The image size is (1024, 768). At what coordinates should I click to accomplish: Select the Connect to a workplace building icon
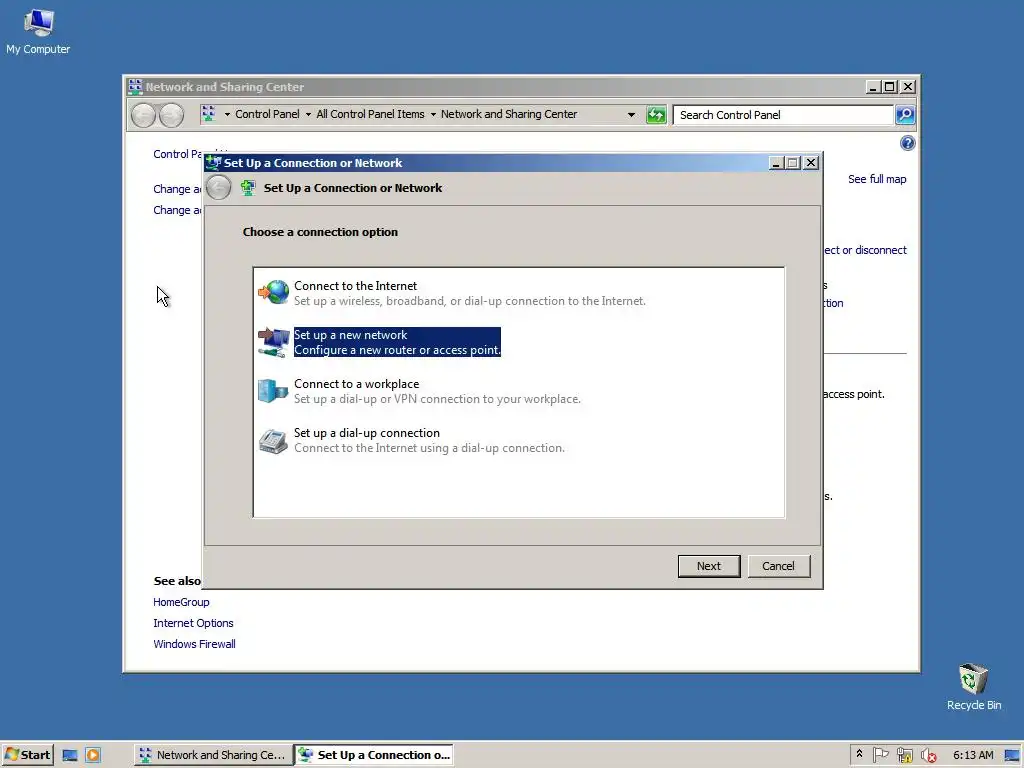coord(273,391)
